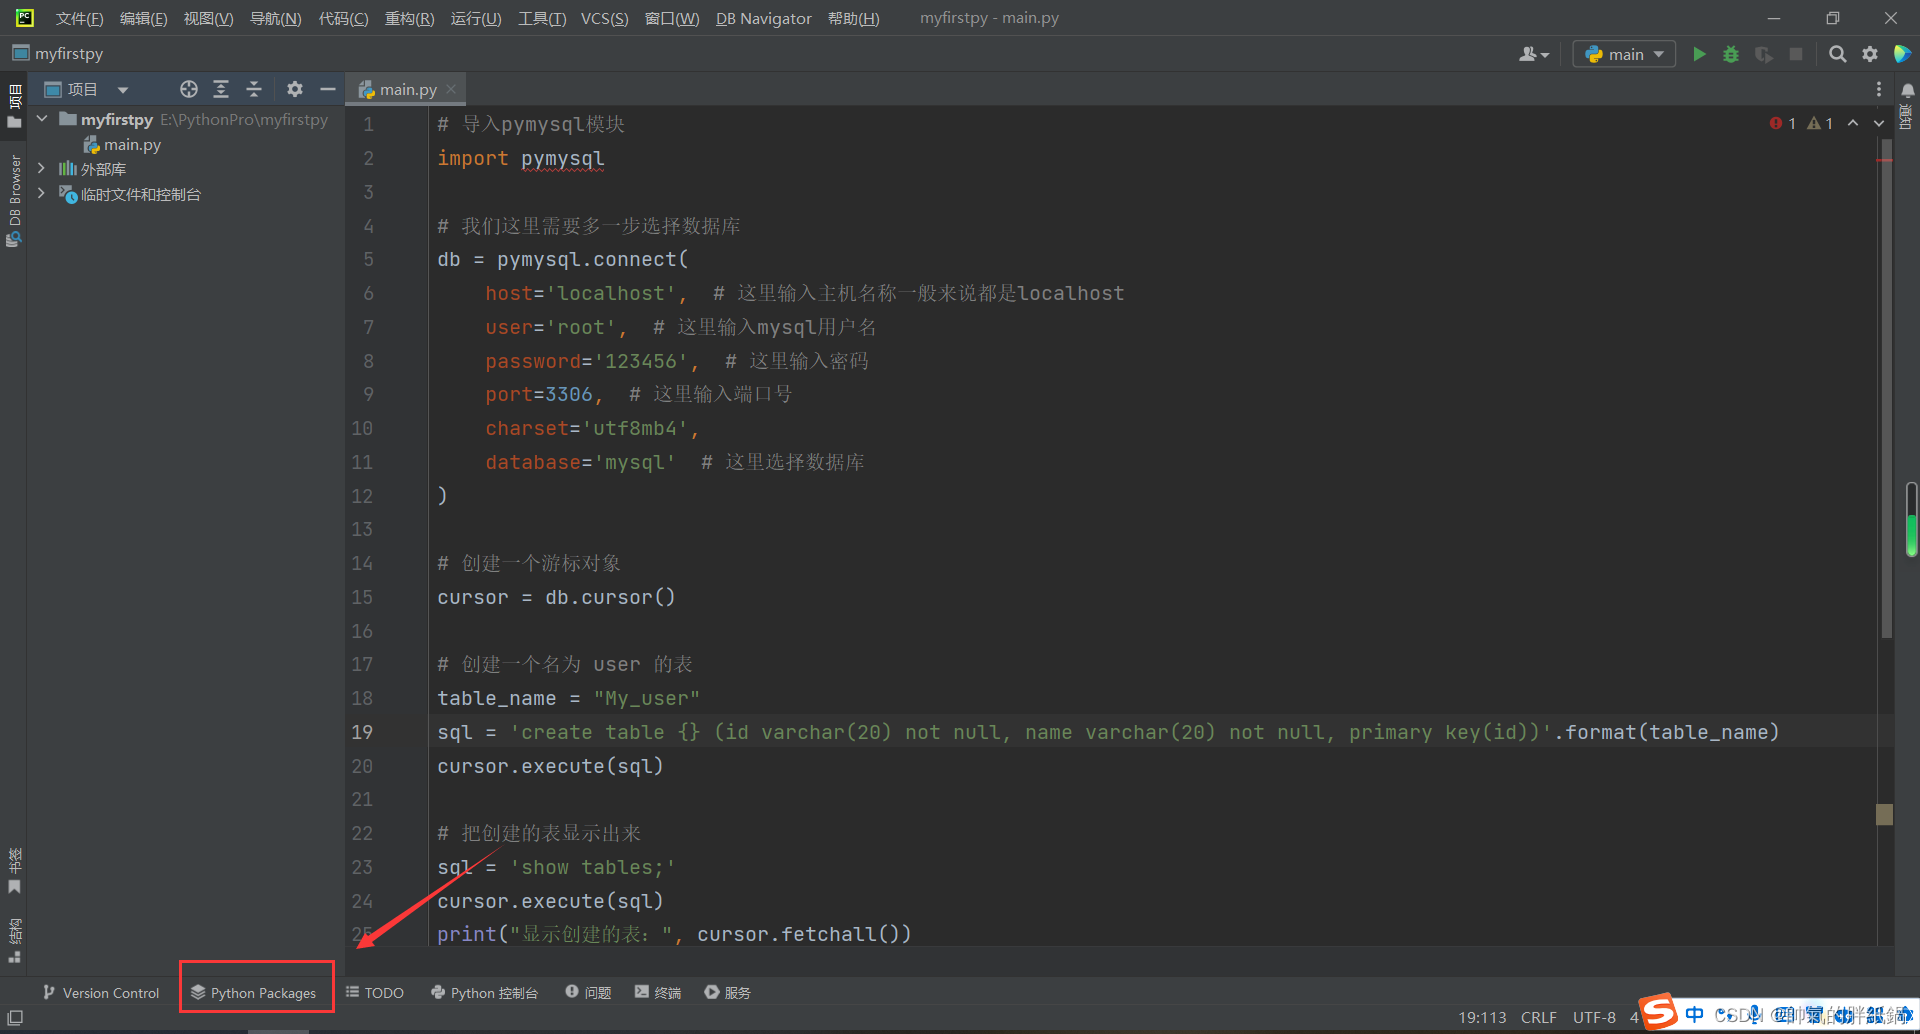Open editor tab options three-dots menu
The width and height of the screenshot is (1920, 1034).
pos(1879,89)
